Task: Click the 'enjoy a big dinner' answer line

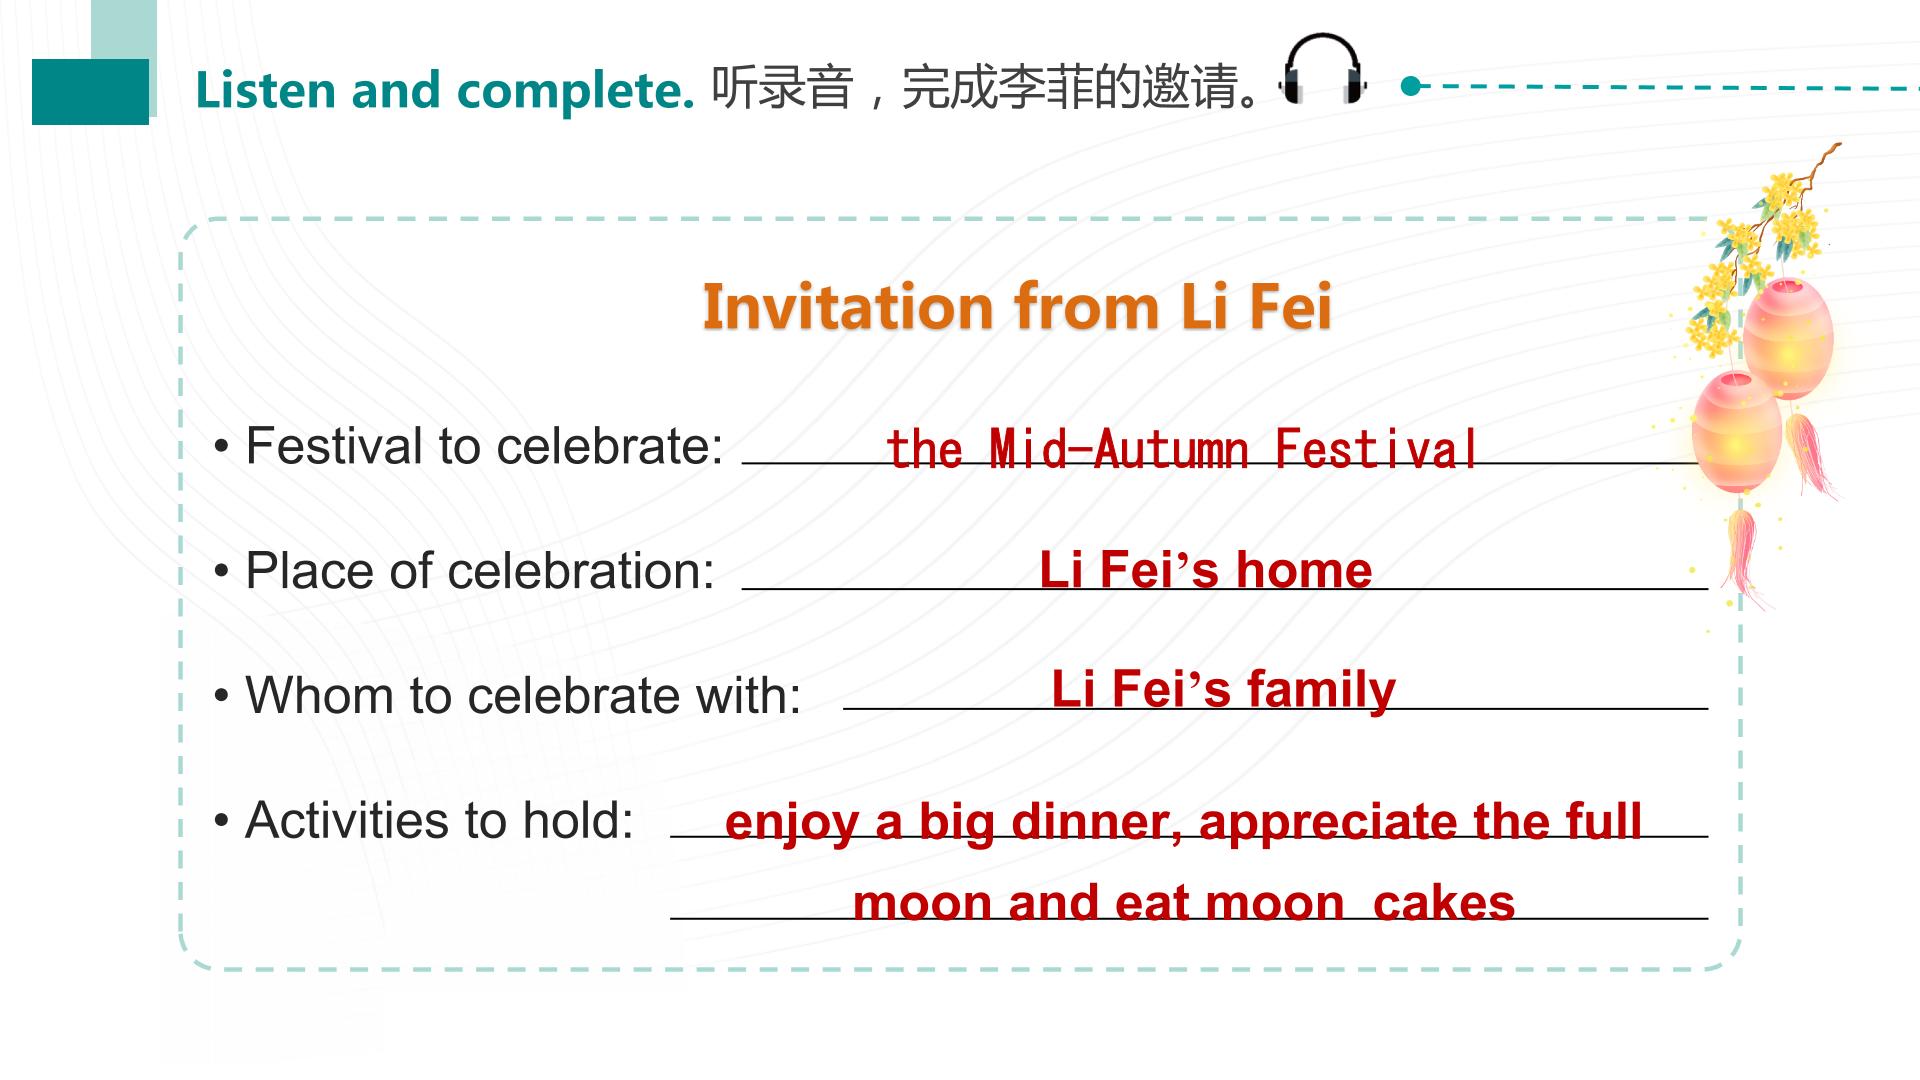Action: pos(1184,822)
